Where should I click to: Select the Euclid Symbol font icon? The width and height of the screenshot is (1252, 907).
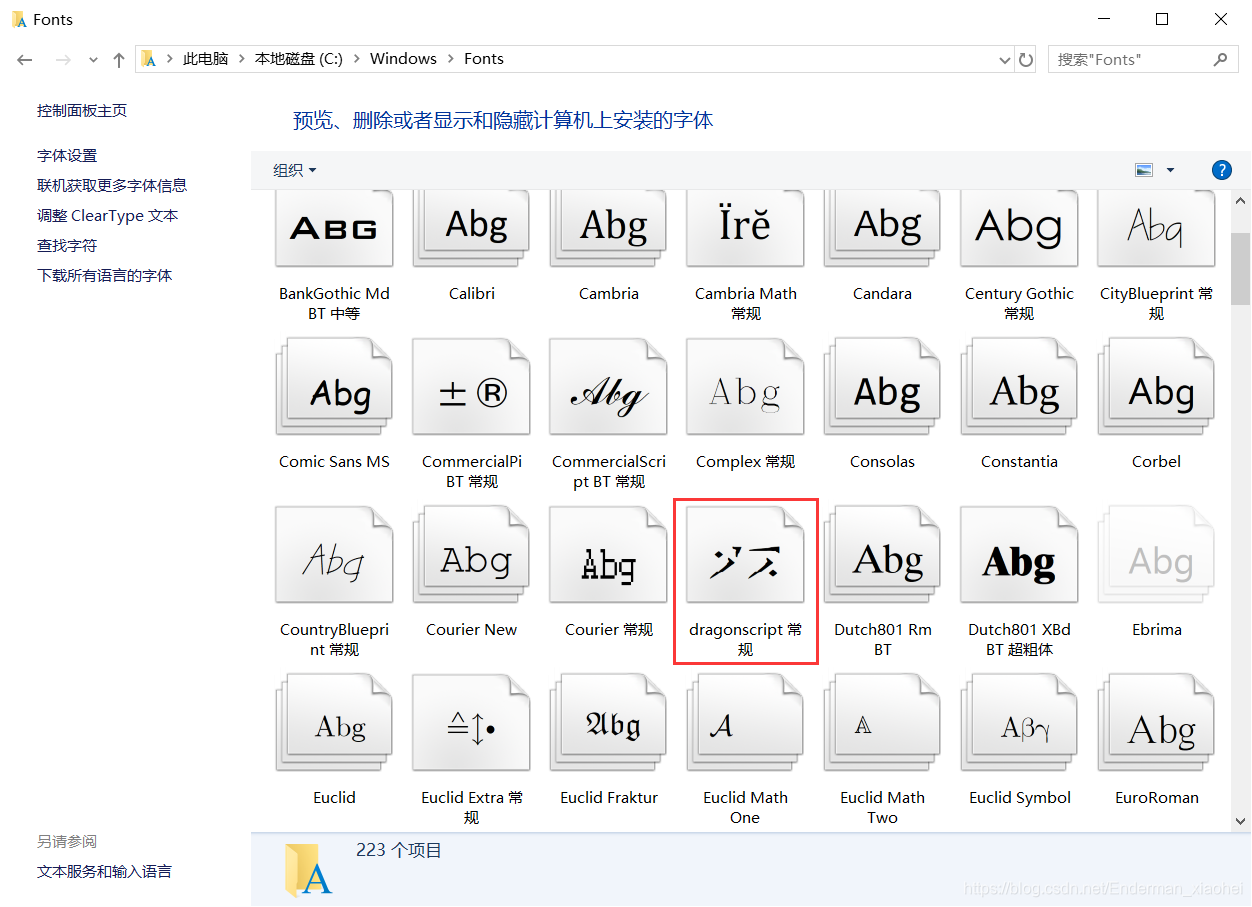click(x=1019, y=723)
